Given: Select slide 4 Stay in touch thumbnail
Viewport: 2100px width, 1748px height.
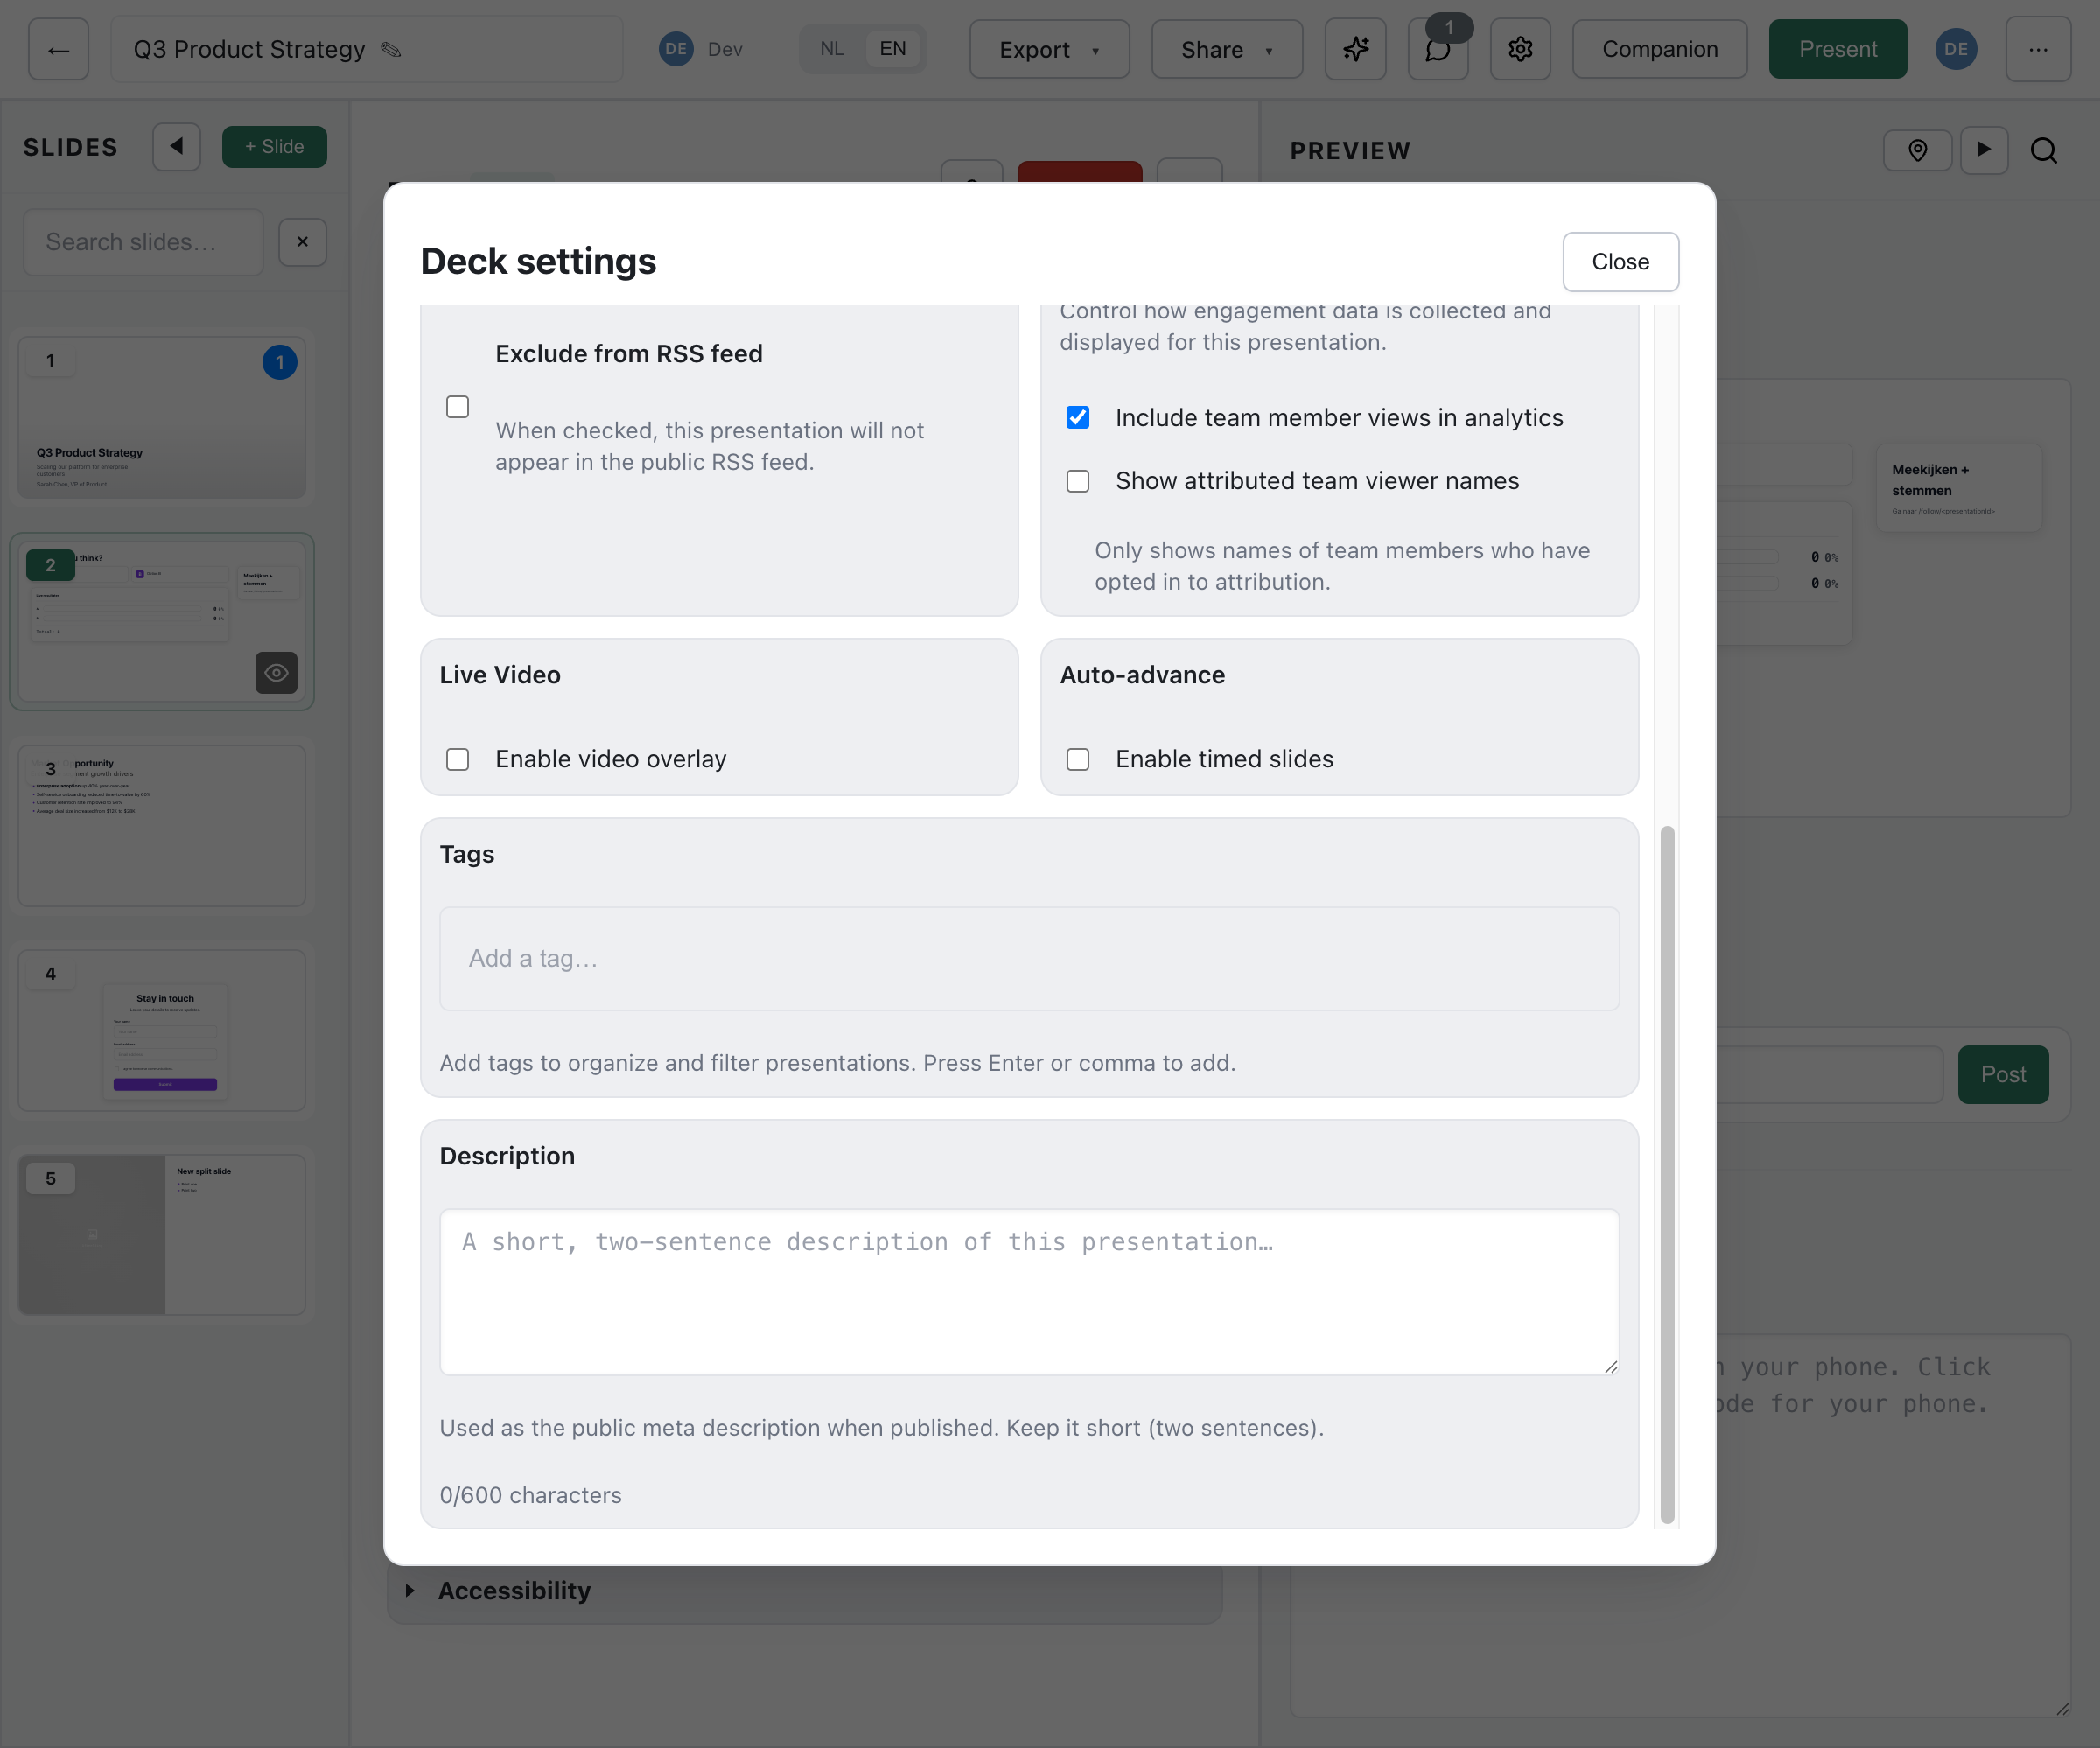Looking at the screenshot, I should coord(162,1031).
